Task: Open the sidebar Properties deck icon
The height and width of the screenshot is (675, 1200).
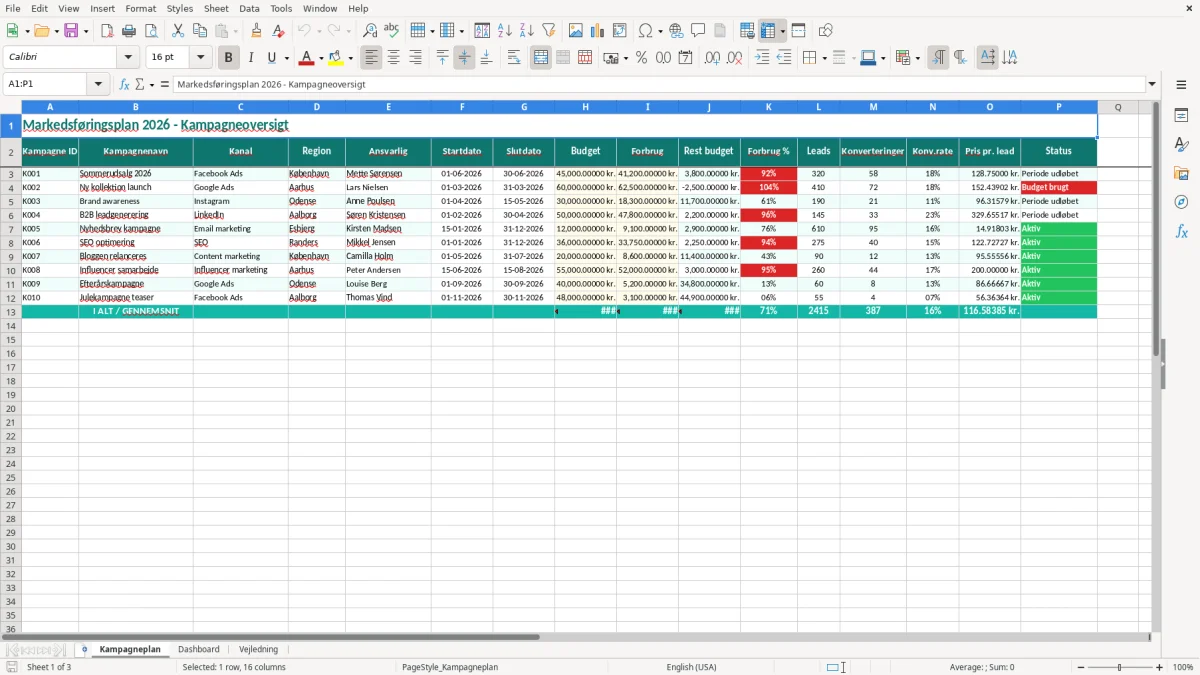Action: point(1181,116)
